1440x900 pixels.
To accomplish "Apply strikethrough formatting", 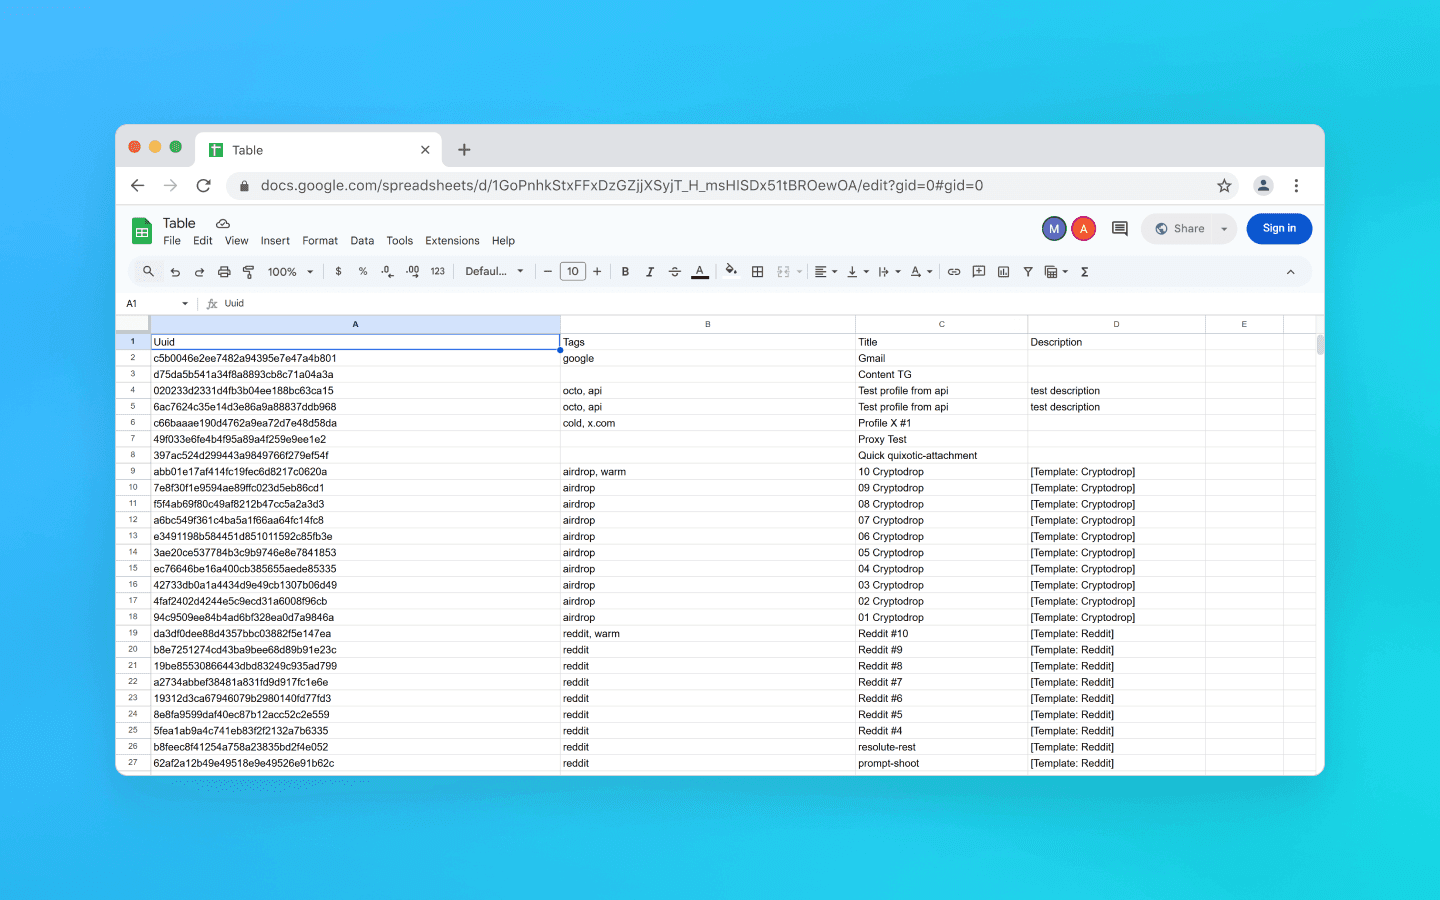I will (x=674, y=271).
